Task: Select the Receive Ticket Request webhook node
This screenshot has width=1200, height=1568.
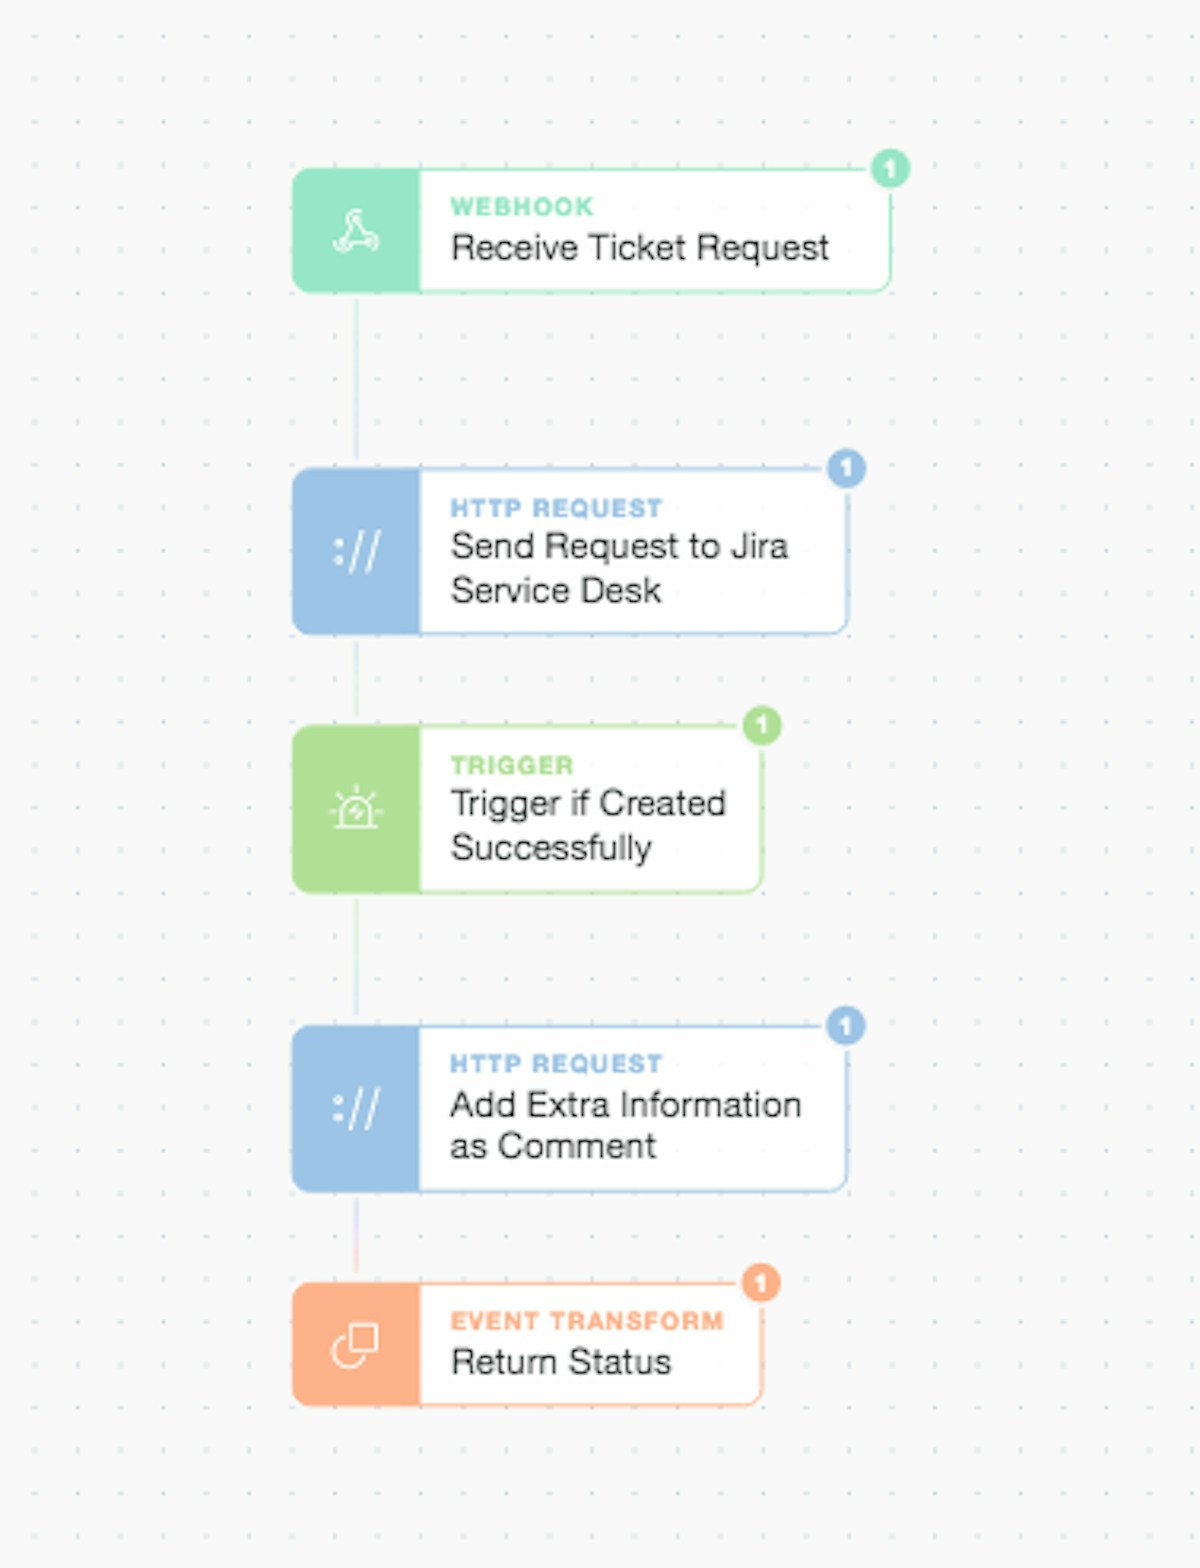Action: click(640, 248)
